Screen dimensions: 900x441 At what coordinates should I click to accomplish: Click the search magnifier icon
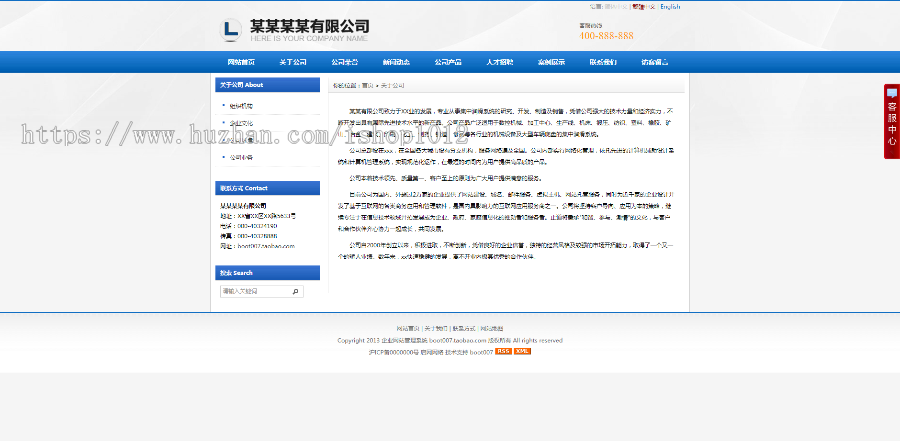[x=296, y=292]
